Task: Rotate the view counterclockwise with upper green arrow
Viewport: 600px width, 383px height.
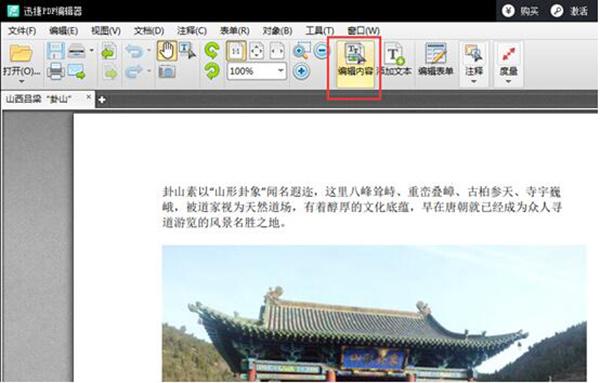Action: 212,51
